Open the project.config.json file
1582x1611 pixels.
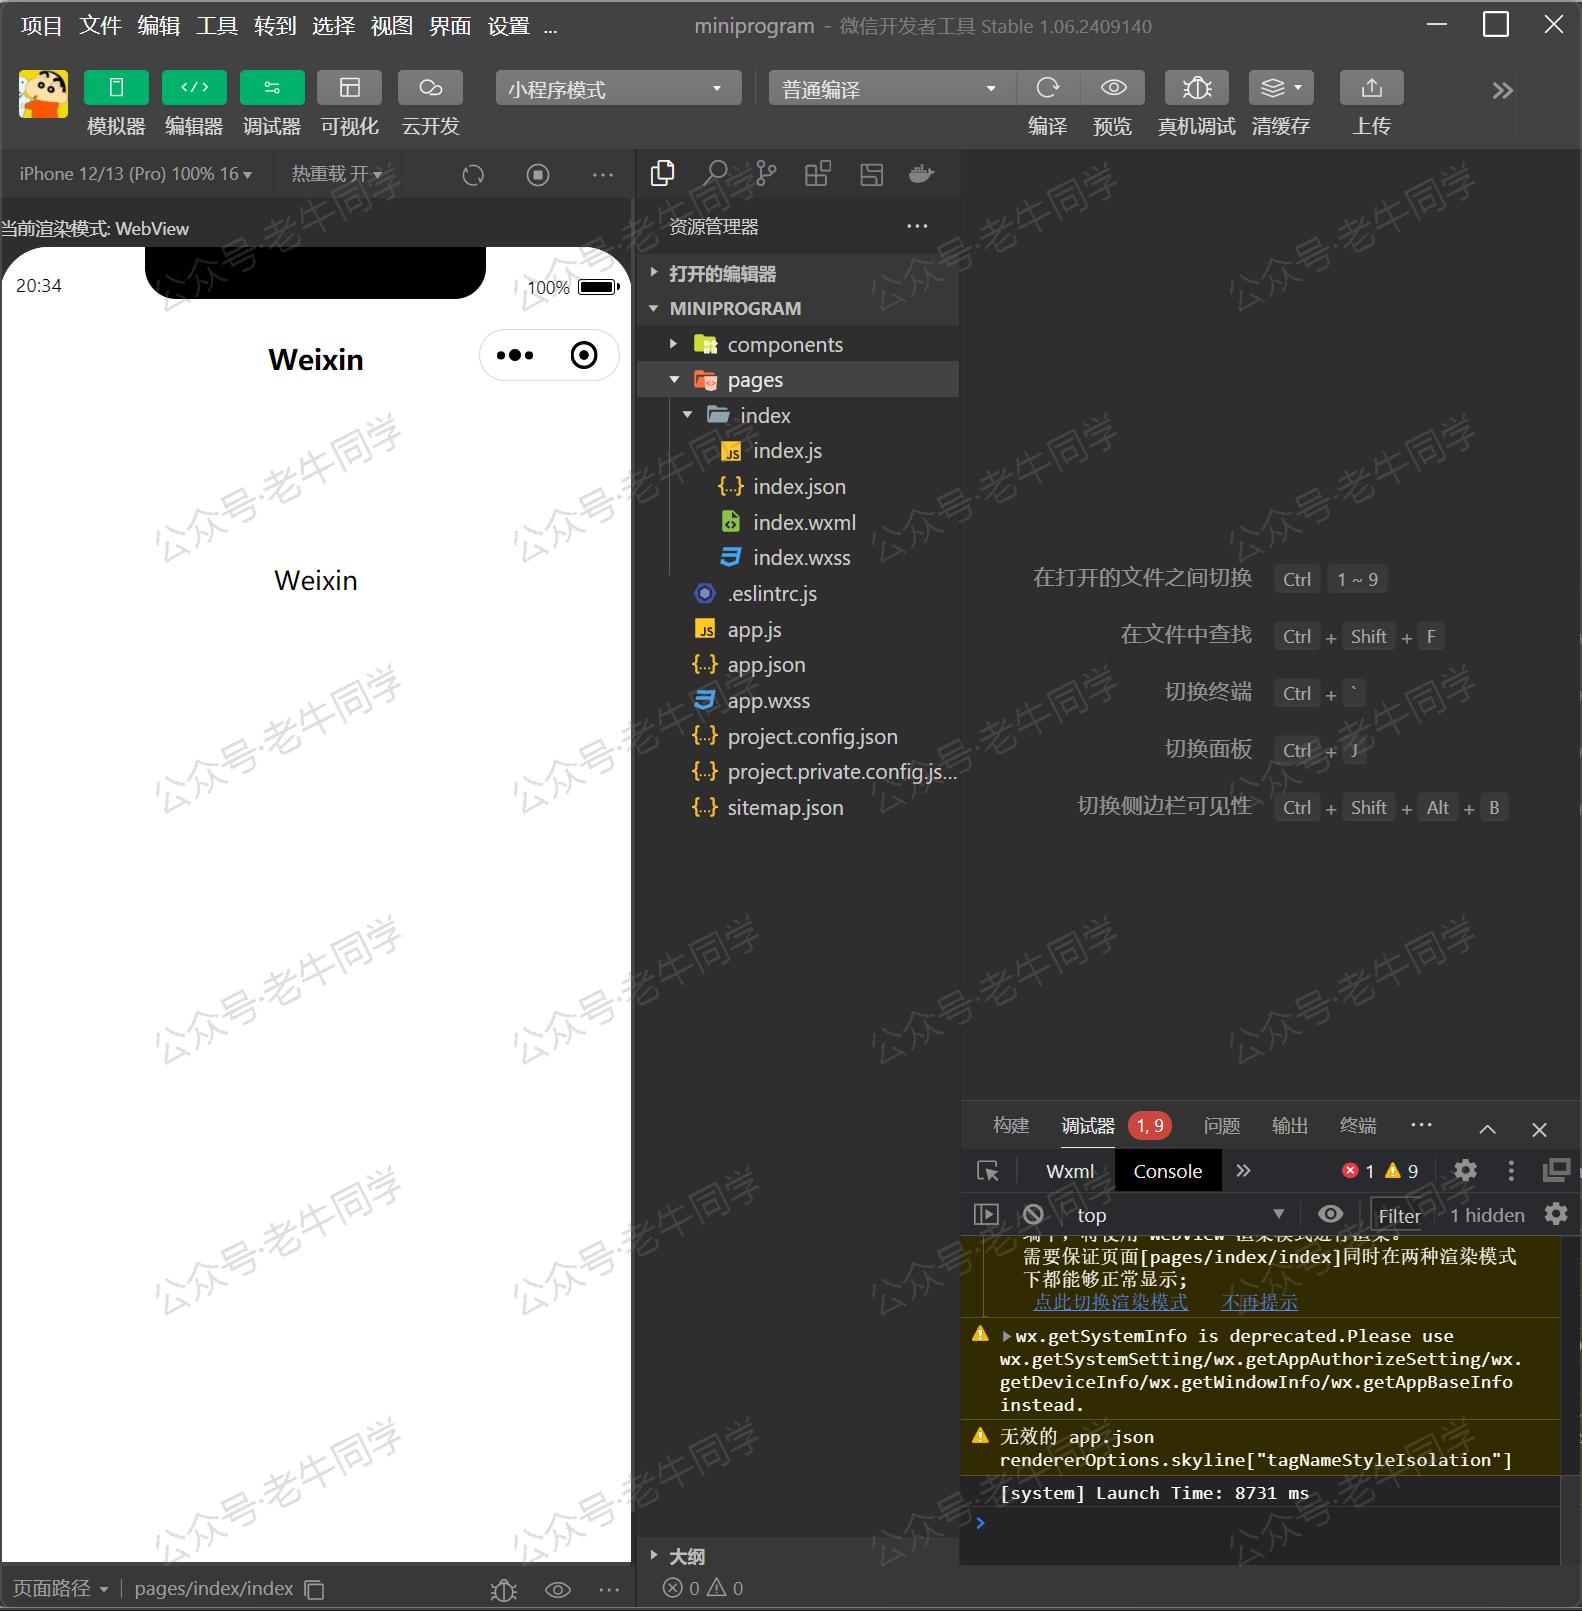(798, 737)
